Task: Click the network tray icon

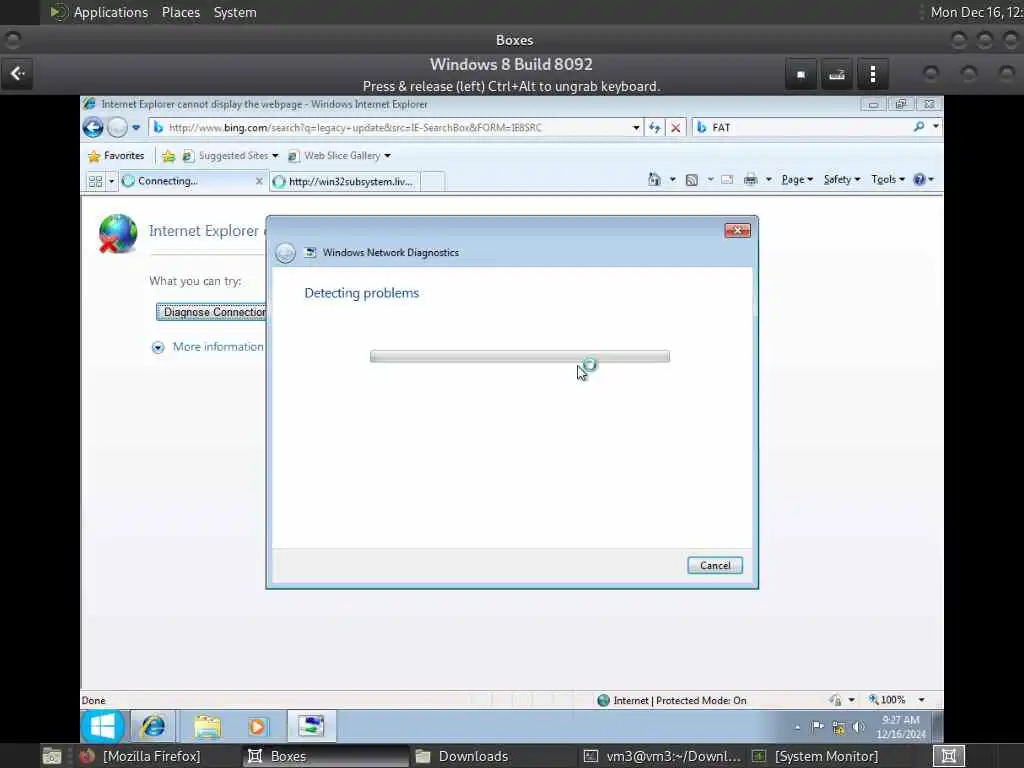Action: point(839,727)
